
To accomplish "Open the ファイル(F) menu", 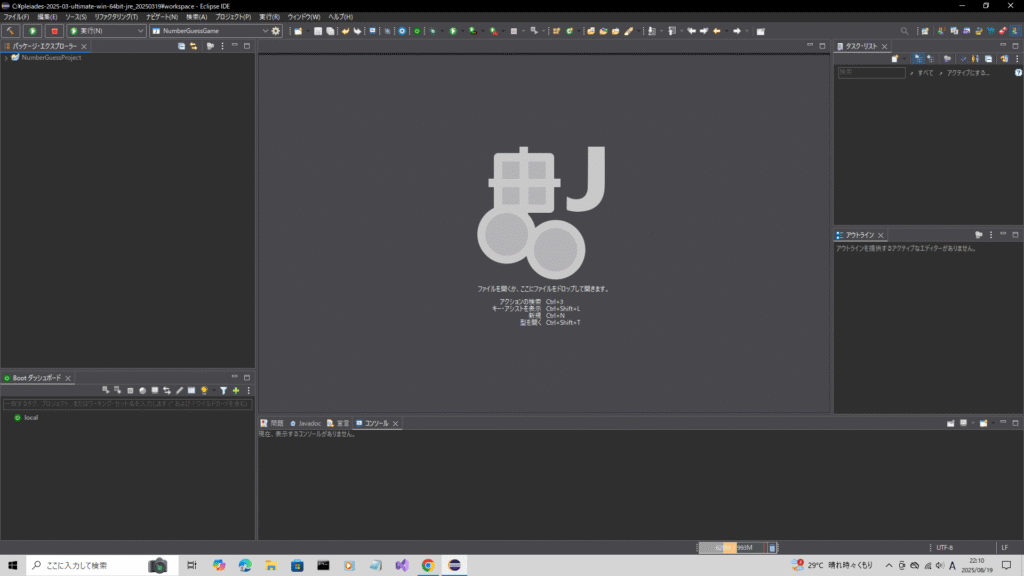I will [16, 17].
